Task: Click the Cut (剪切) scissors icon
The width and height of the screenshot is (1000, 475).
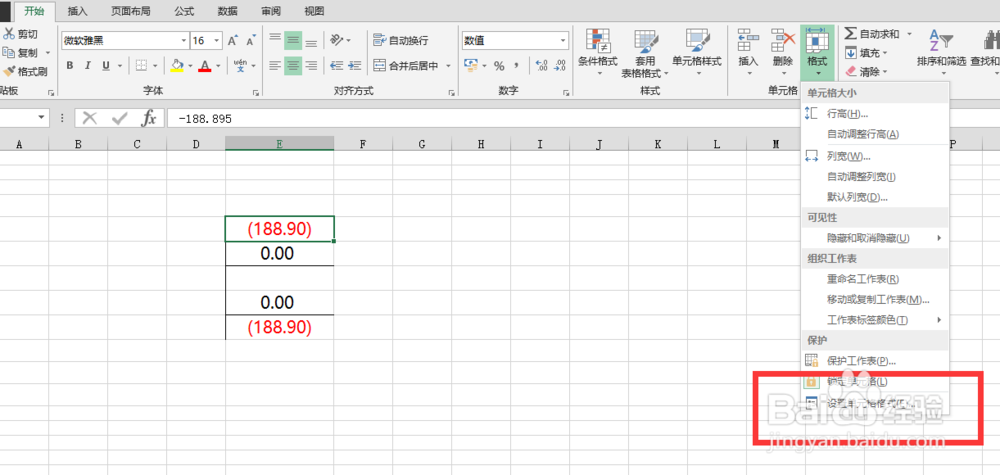Action: pos(8,34)
